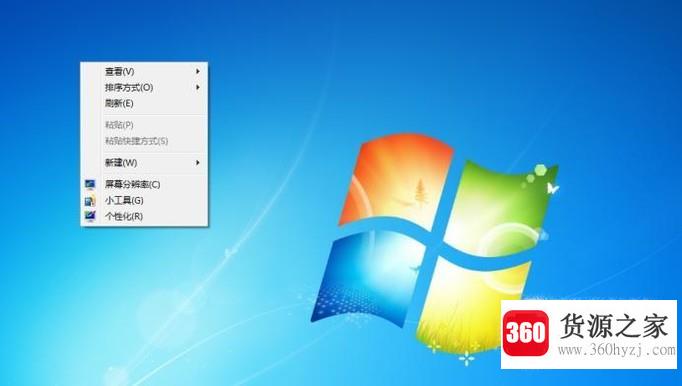Click the 货源之家 watermark text
682x386 pixels.
pyautogui.click(x=614, y=326)
